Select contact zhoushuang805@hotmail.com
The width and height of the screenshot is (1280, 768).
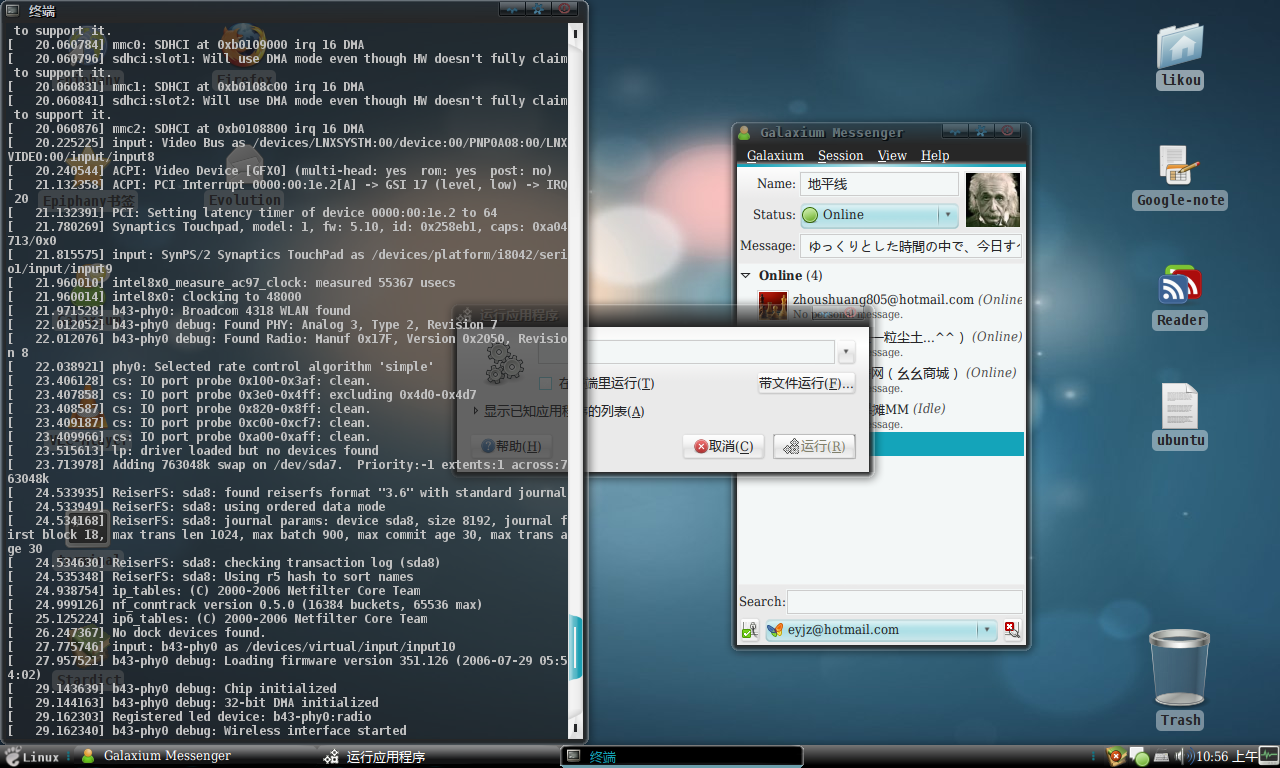[890, 306]
